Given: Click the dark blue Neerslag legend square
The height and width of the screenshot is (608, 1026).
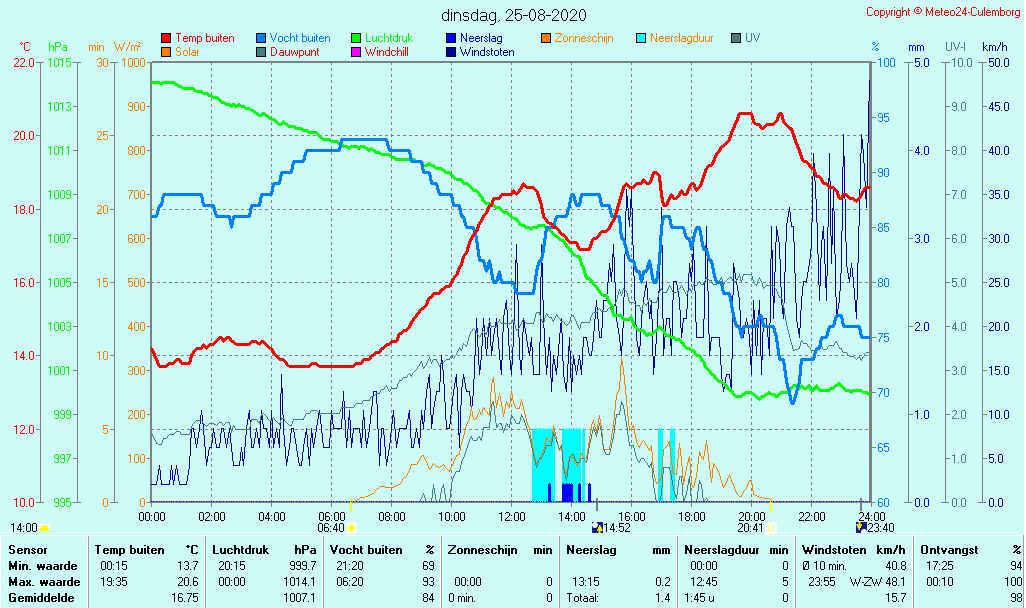Looking at the screenshot, I should (x=451, y=38).
